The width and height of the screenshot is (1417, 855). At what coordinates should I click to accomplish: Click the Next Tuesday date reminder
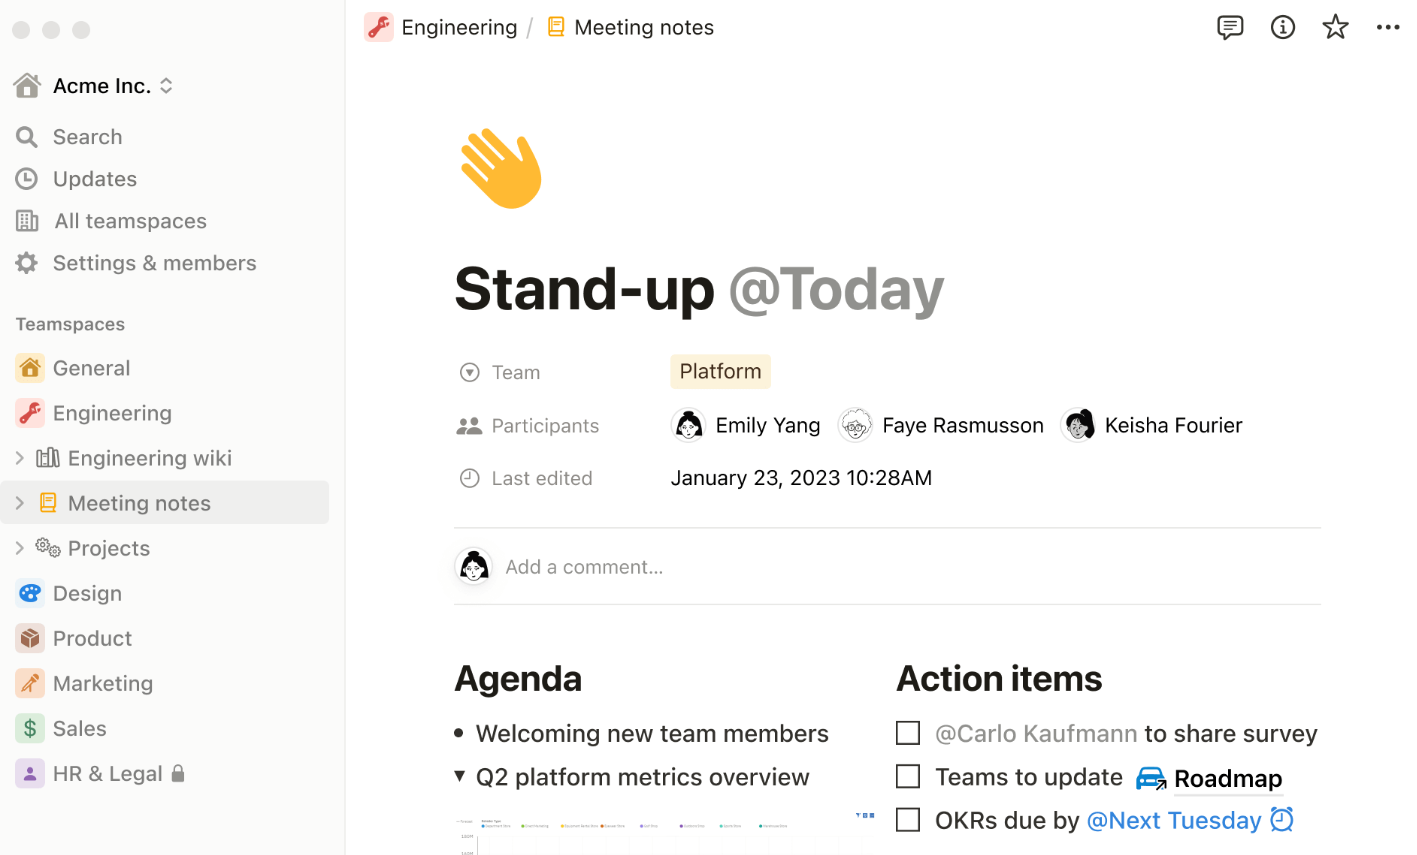coord(1174,821)
